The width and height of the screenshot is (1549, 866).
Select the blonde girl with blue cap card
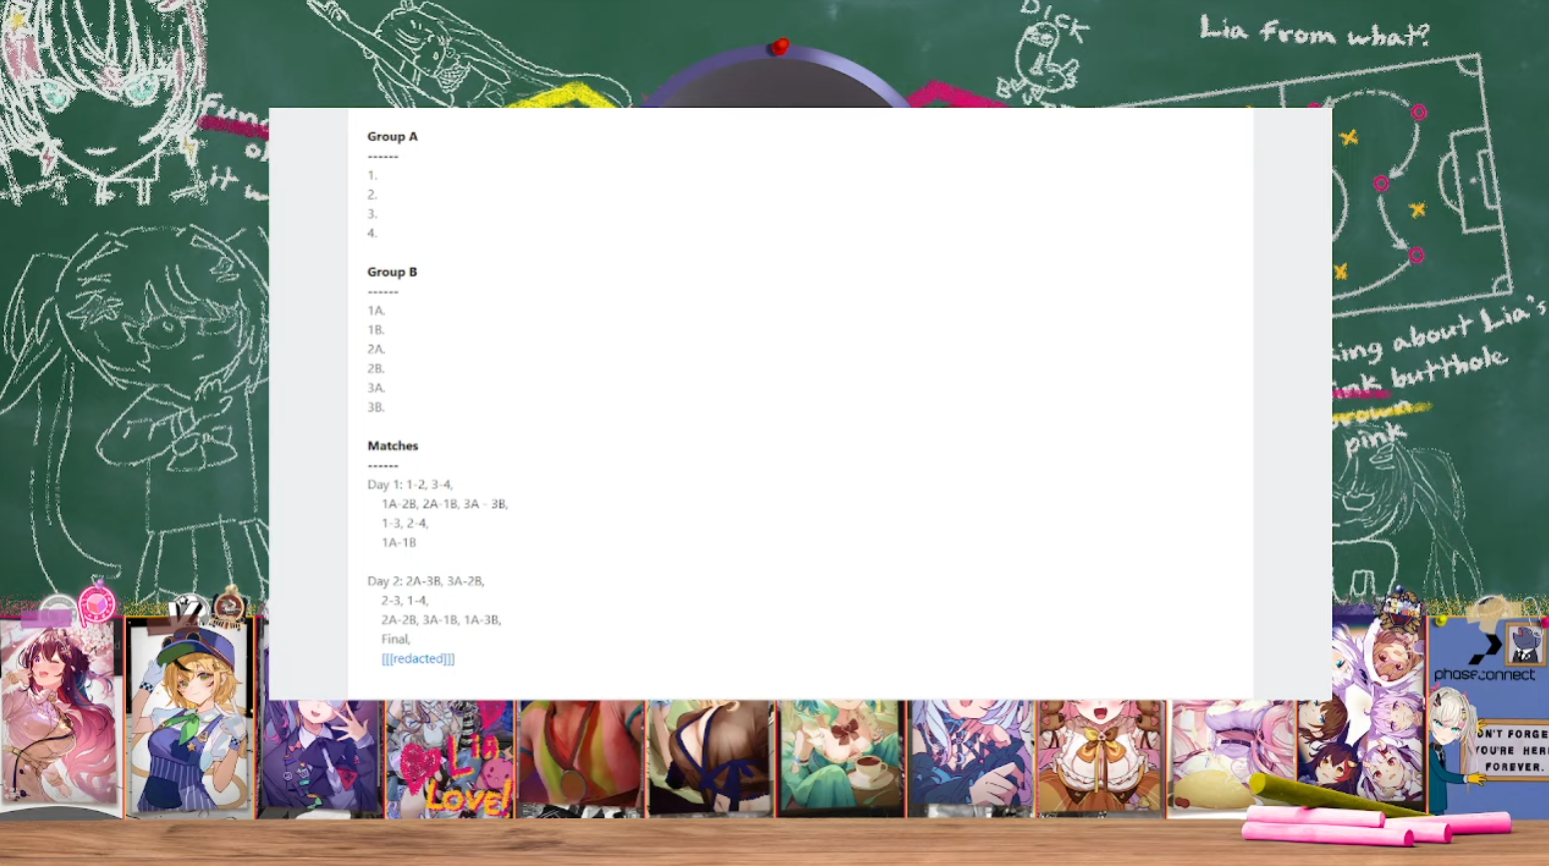[x=190, y=718]
